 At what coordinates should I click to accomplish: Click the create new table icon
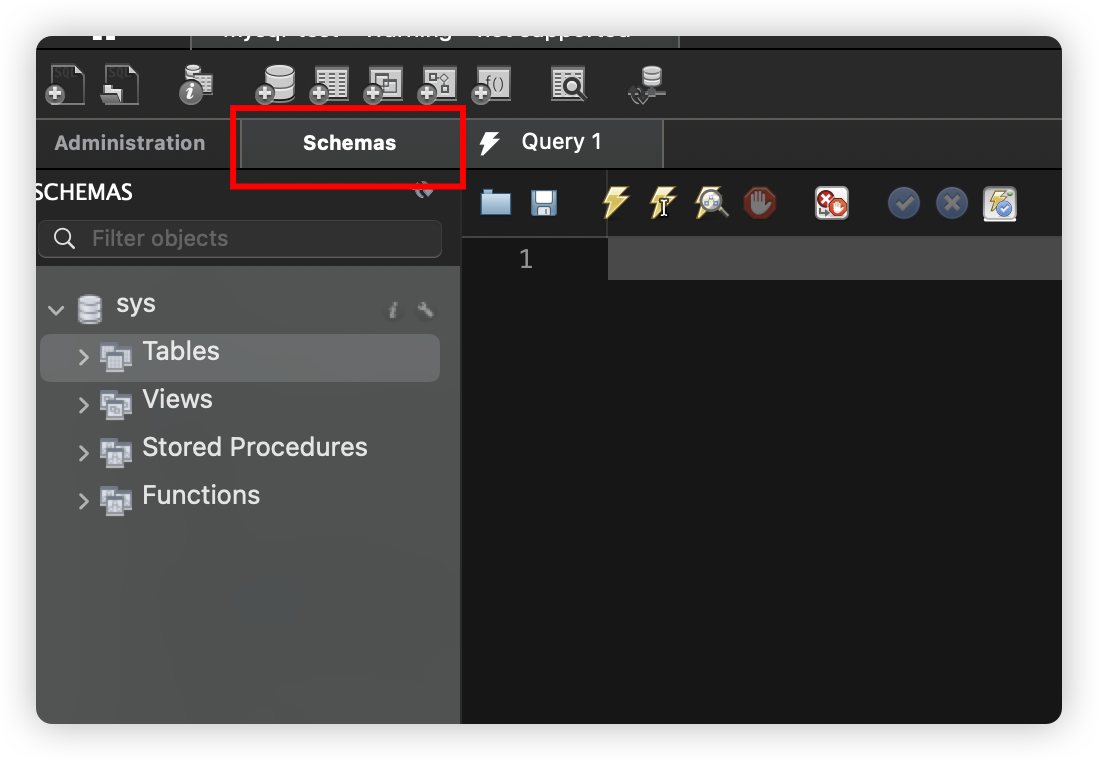point(329,84)
